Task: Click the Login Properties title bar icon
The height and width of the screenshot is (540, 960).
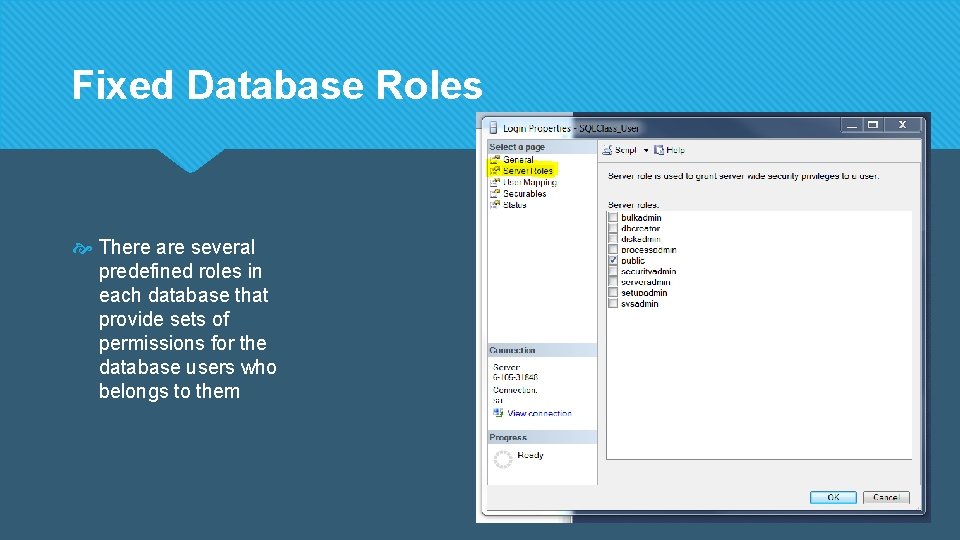Action: pos(493,128)
